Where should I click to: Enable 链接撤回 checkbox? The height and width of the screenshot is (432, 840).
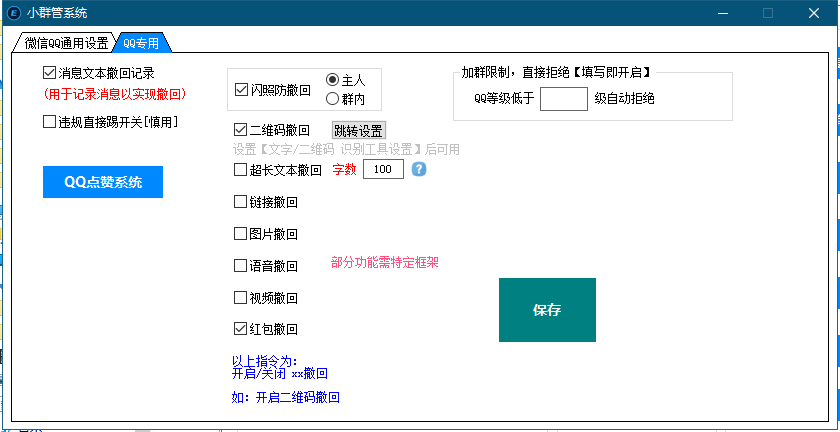(x=266, y=202)
